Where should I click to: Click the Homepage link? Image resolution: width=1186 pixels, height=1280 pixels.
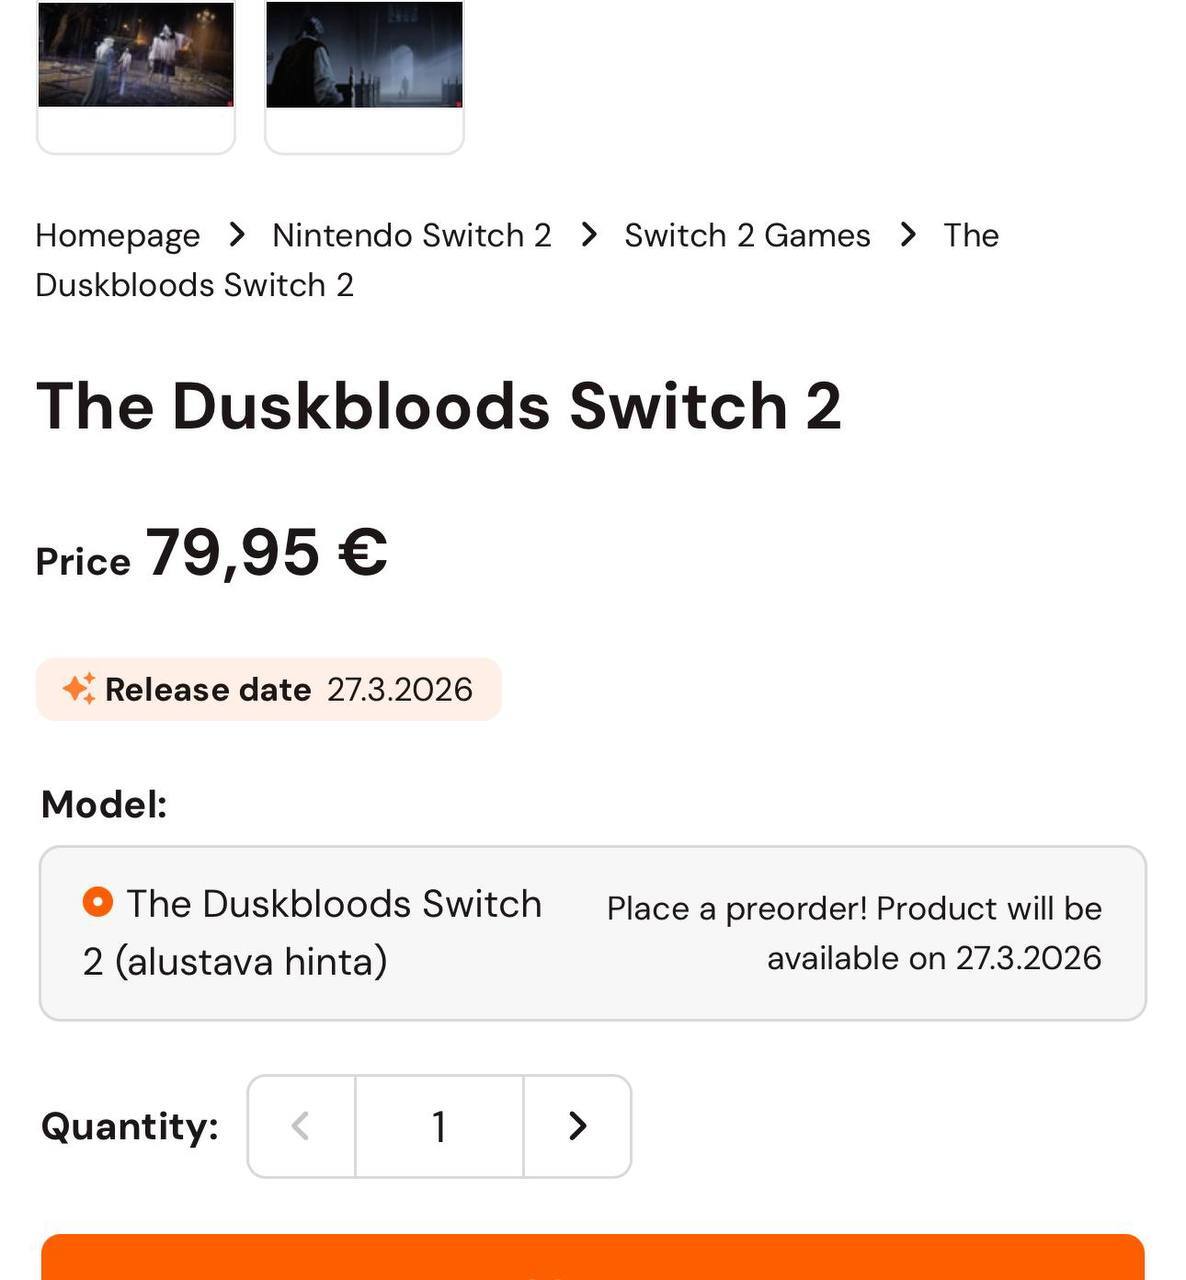[117, 235]
